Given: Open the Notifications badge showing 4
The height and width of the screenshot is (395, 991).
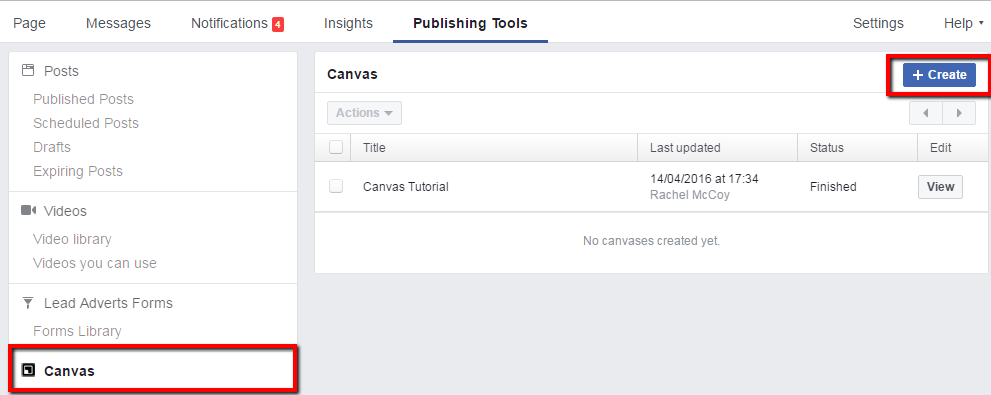Looking at the screenshot, I should pyautogui.click(x=278, y=25).
